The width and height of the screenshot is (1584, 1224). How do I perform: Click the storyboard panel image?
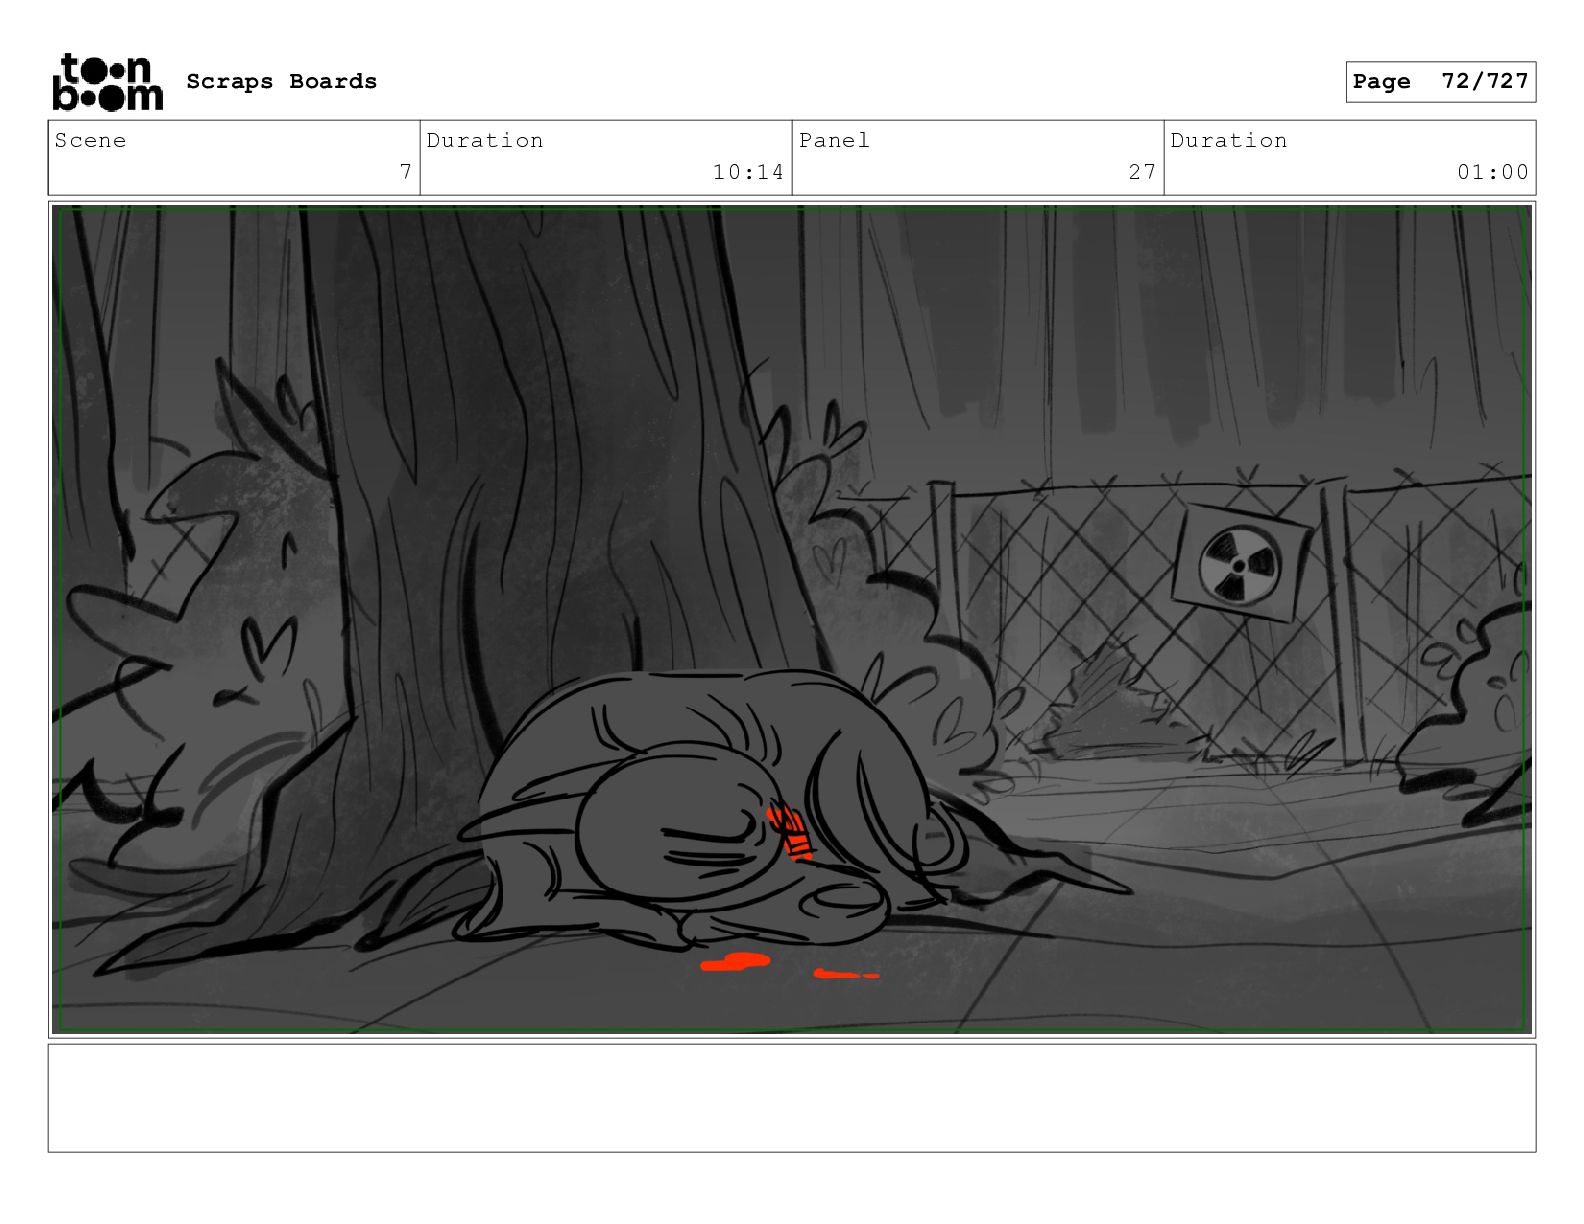point(792,619)
